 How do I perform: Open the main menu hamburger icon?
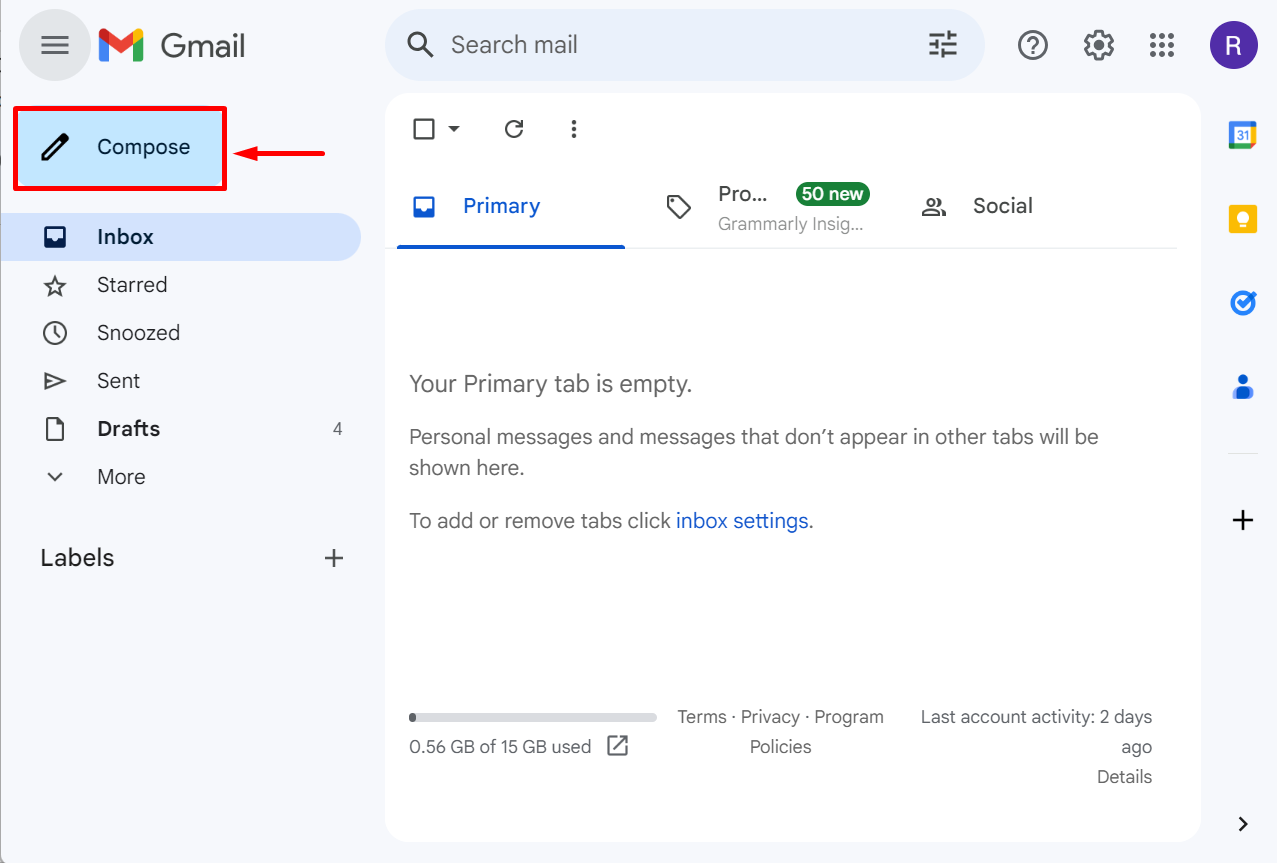pos(55,45)
